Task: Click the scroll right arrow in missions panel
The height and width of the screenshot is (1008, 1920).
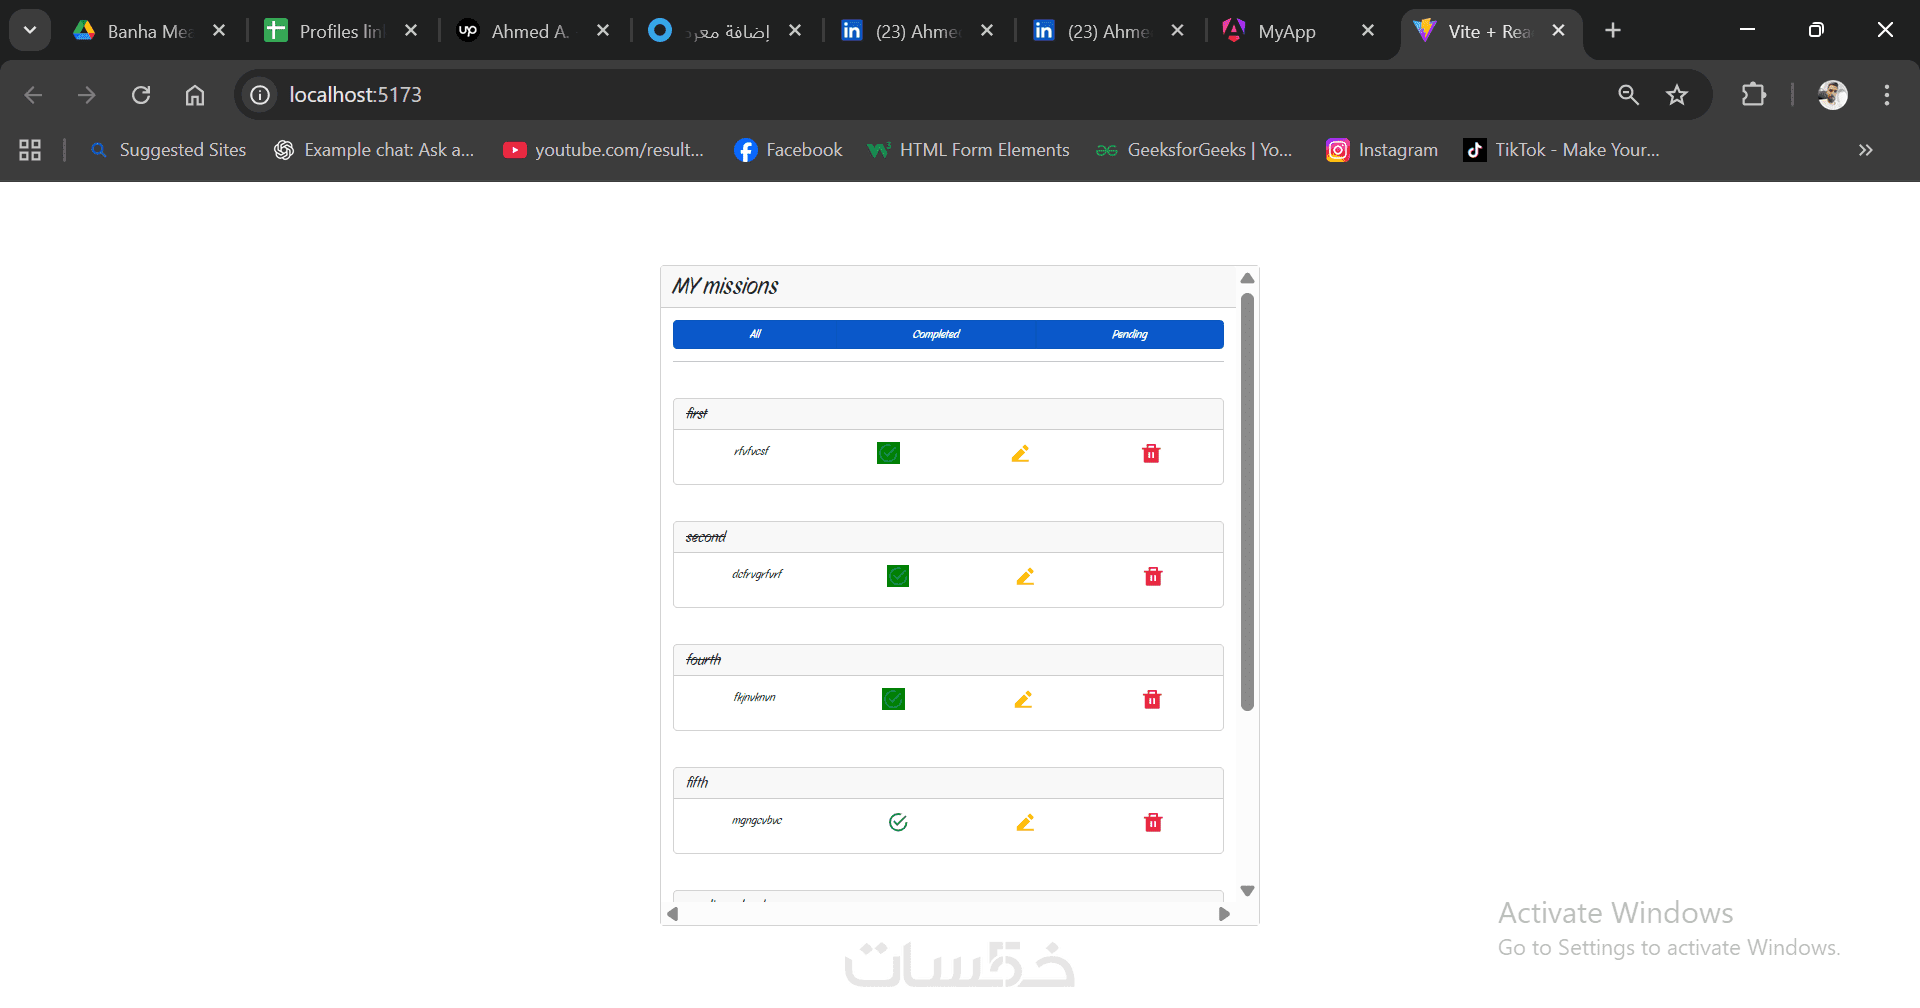Action: click(x=1224, y=914)
